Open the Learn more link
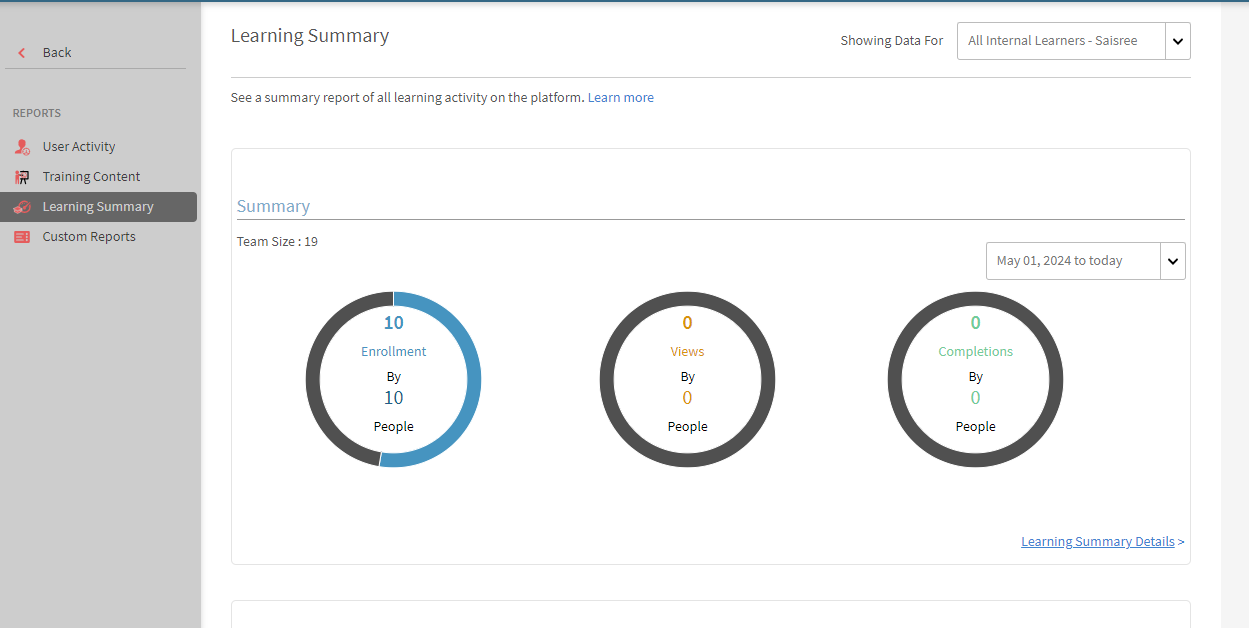The image size is (1249, 628). [620, 98]
